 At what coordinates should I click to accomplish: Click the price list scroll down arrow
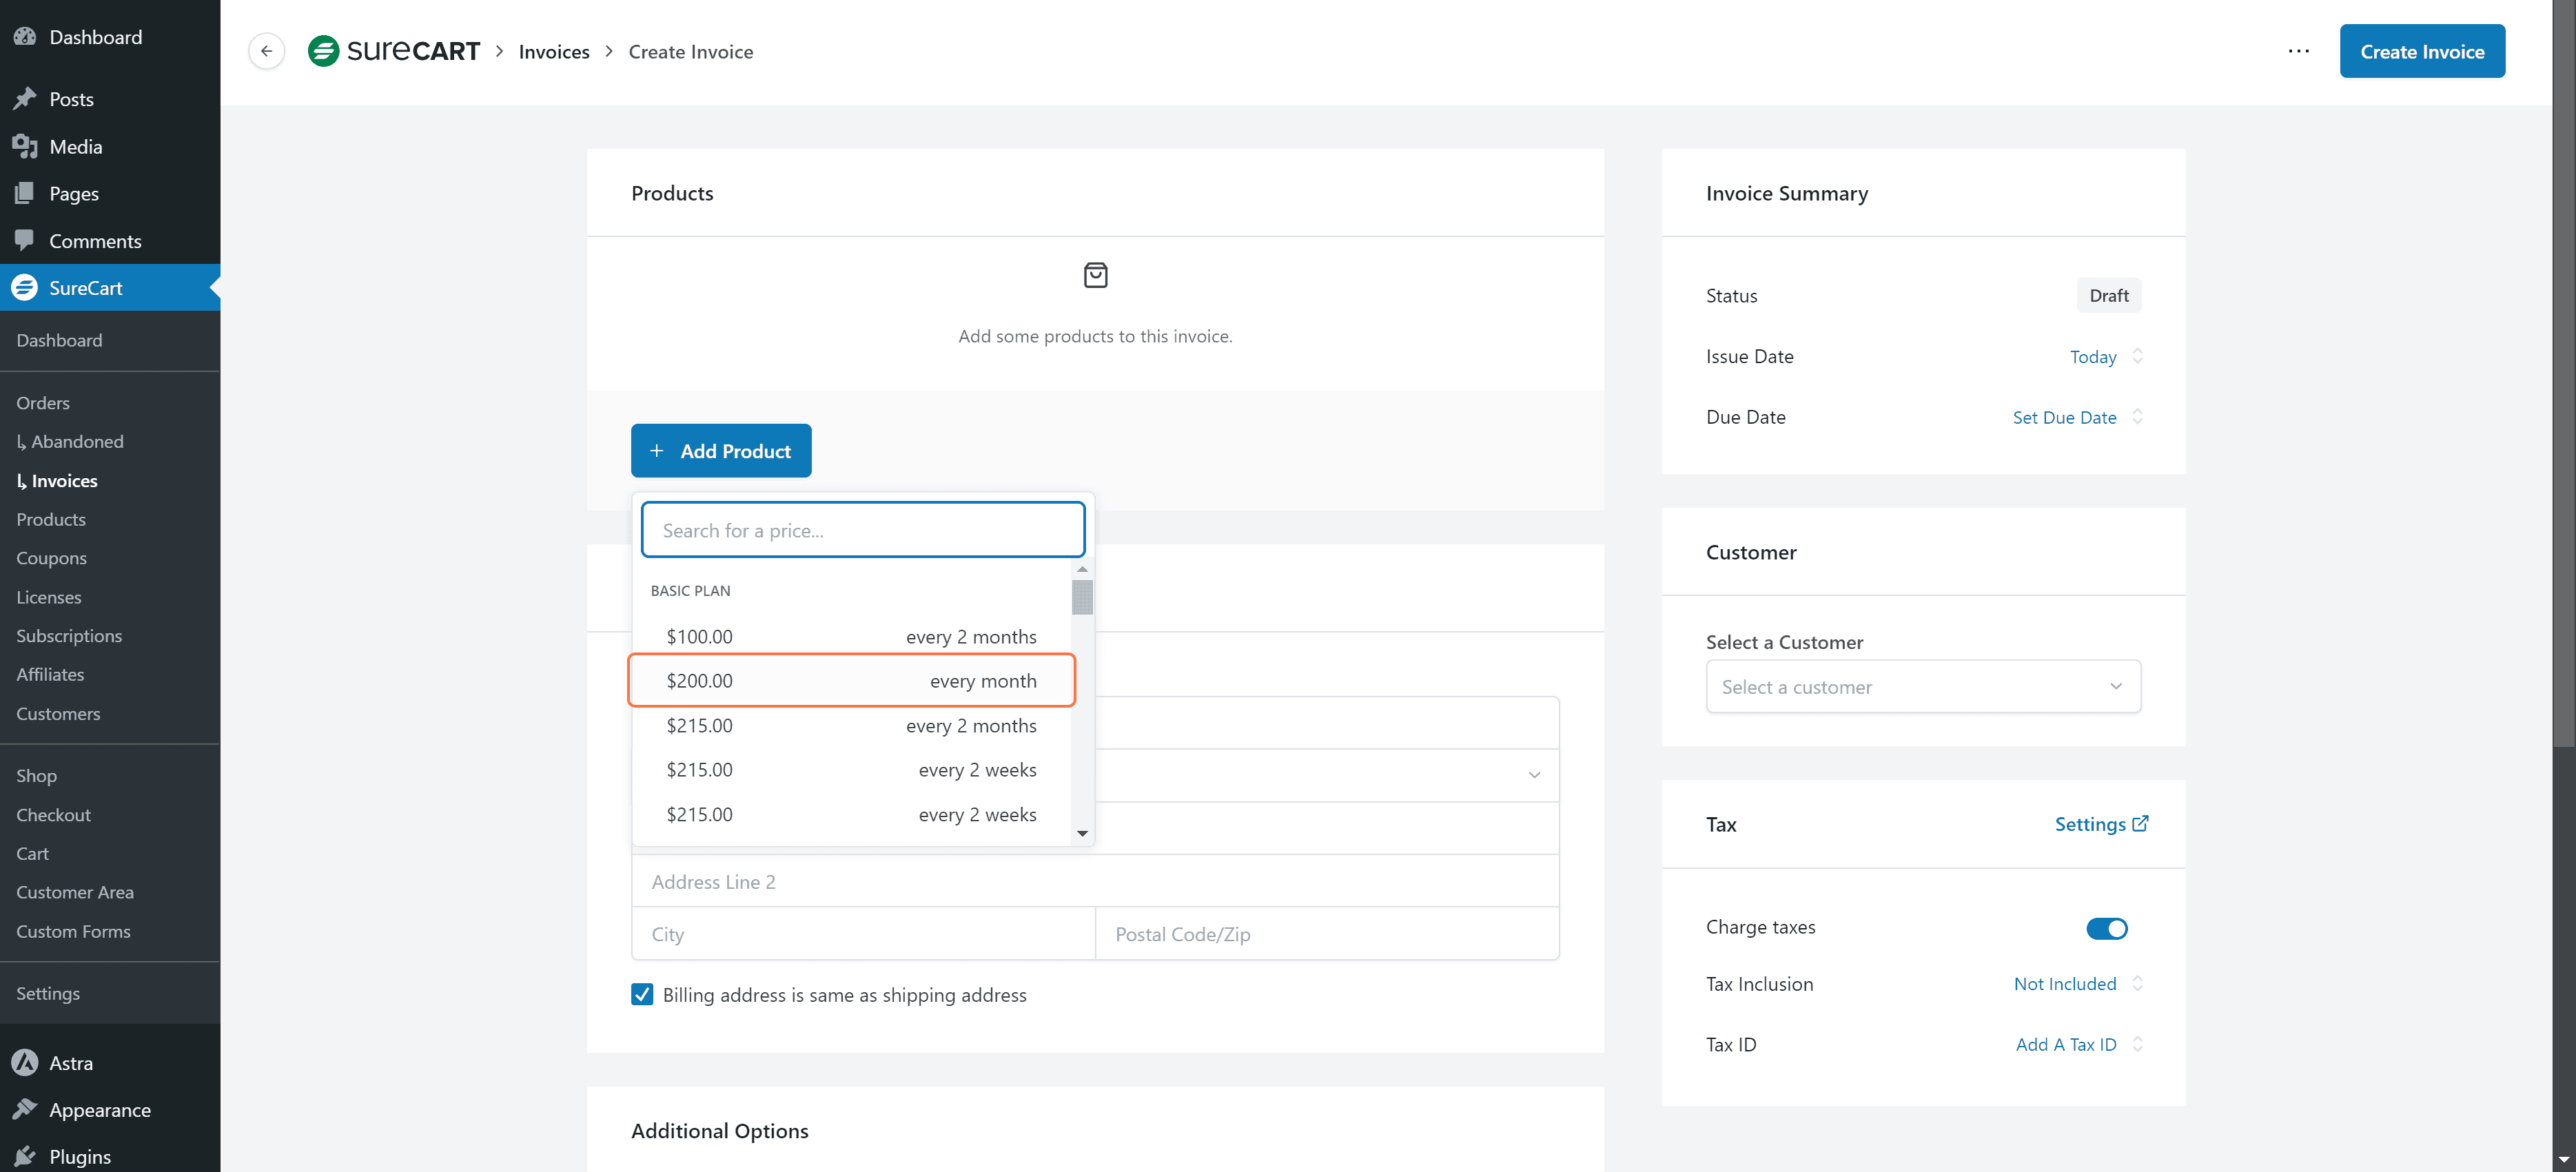pos(1082,833)
